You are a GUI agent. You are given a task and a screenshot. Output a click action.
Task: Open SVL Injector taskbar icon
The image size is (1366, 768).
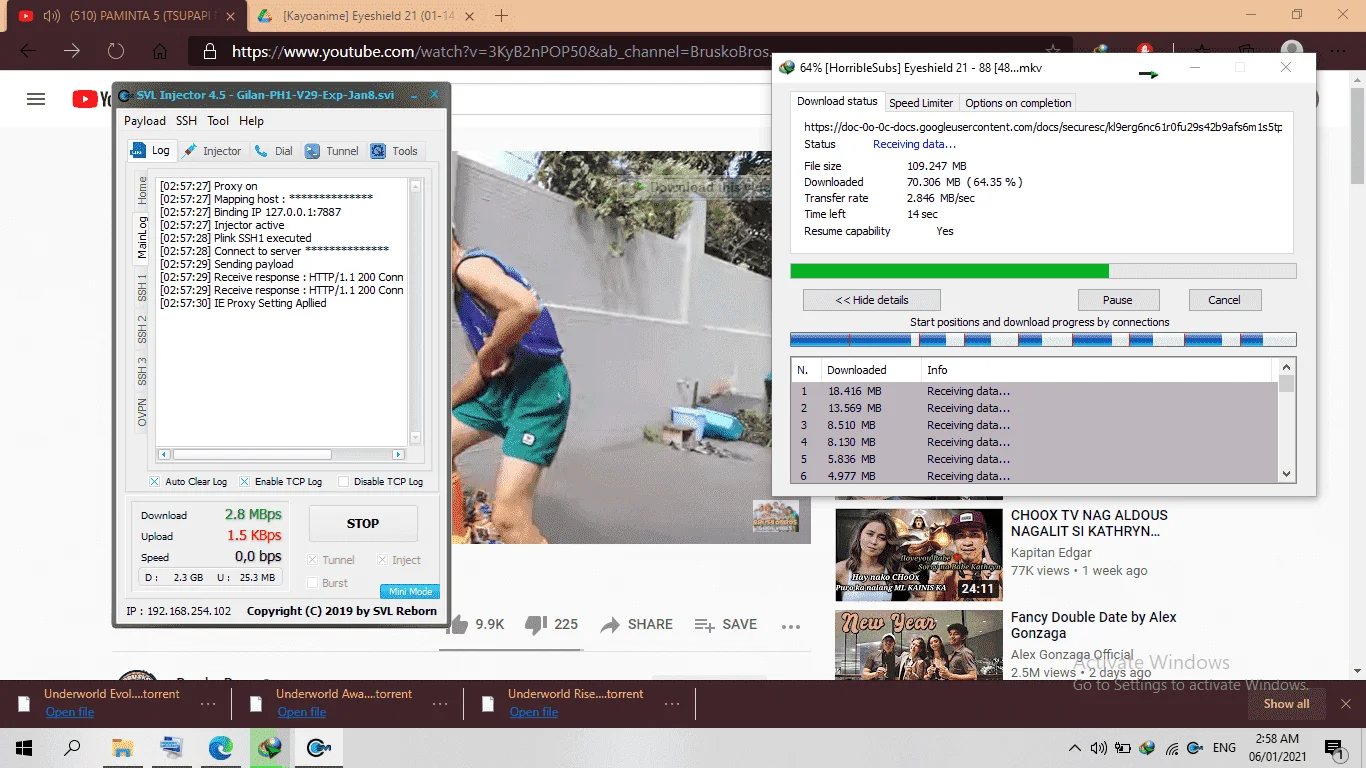(319, 747)
